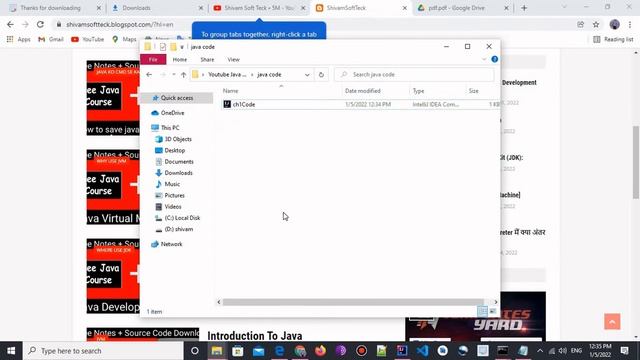This screenshot has width=640, height=360.
Task: Switch to Downloads Chrome tab
Action: (x=157, y=8)
